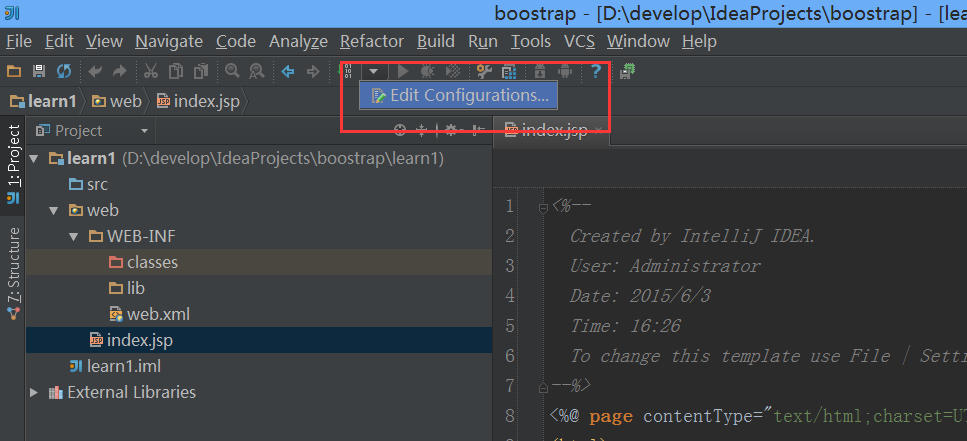This screenshot has width=967, height=441.
Task: Select learn1.iml in the project tree
Action: (115, 366)
